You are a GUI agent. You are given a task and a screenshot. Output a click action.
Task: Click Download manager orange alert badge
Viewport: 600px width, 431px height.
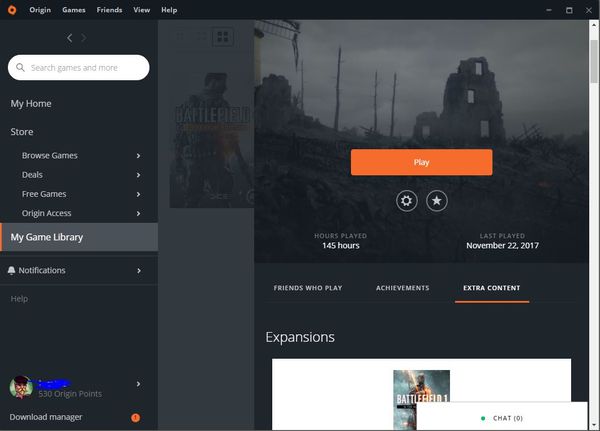pos(135,418)
